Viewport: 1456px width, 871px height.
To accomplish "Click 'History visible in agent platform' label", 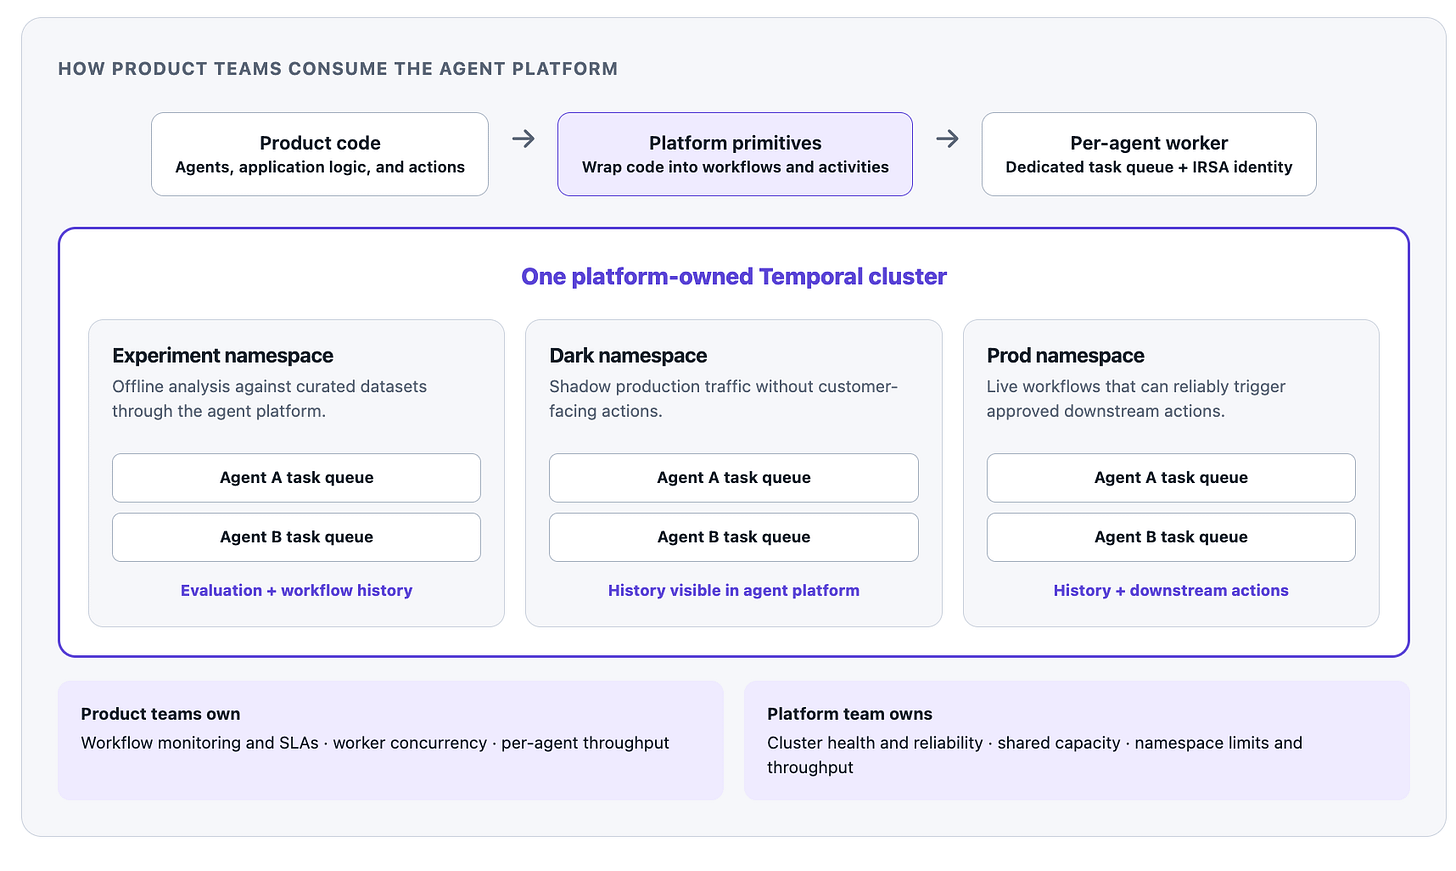I will (x=734, y=591).
